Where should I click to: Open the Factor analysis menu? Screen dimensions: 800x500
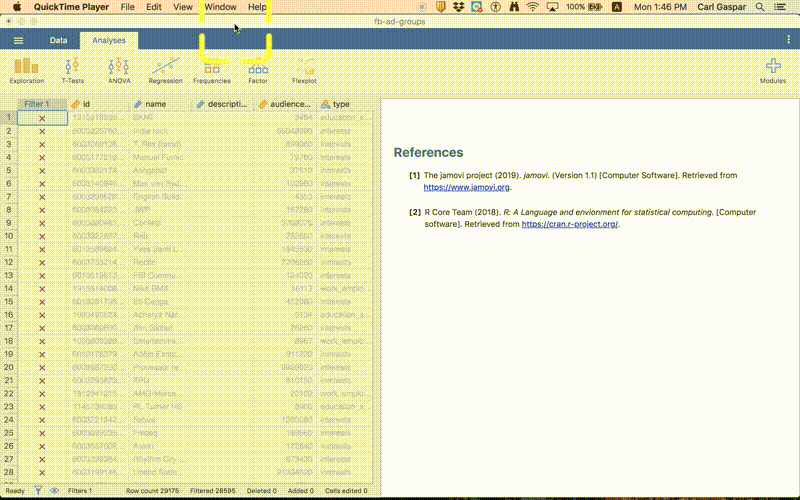click(258, 69)
